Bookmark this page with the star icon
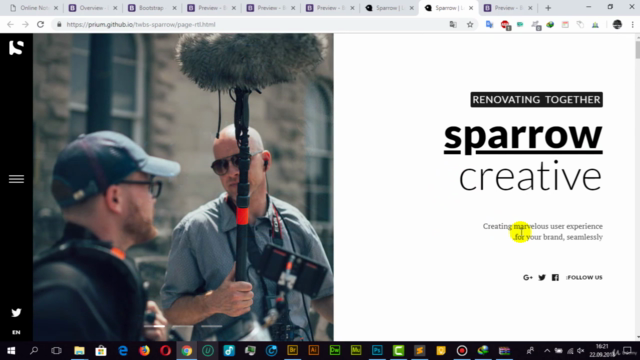This screenshot has width=640, height=360. pos(470,24)
